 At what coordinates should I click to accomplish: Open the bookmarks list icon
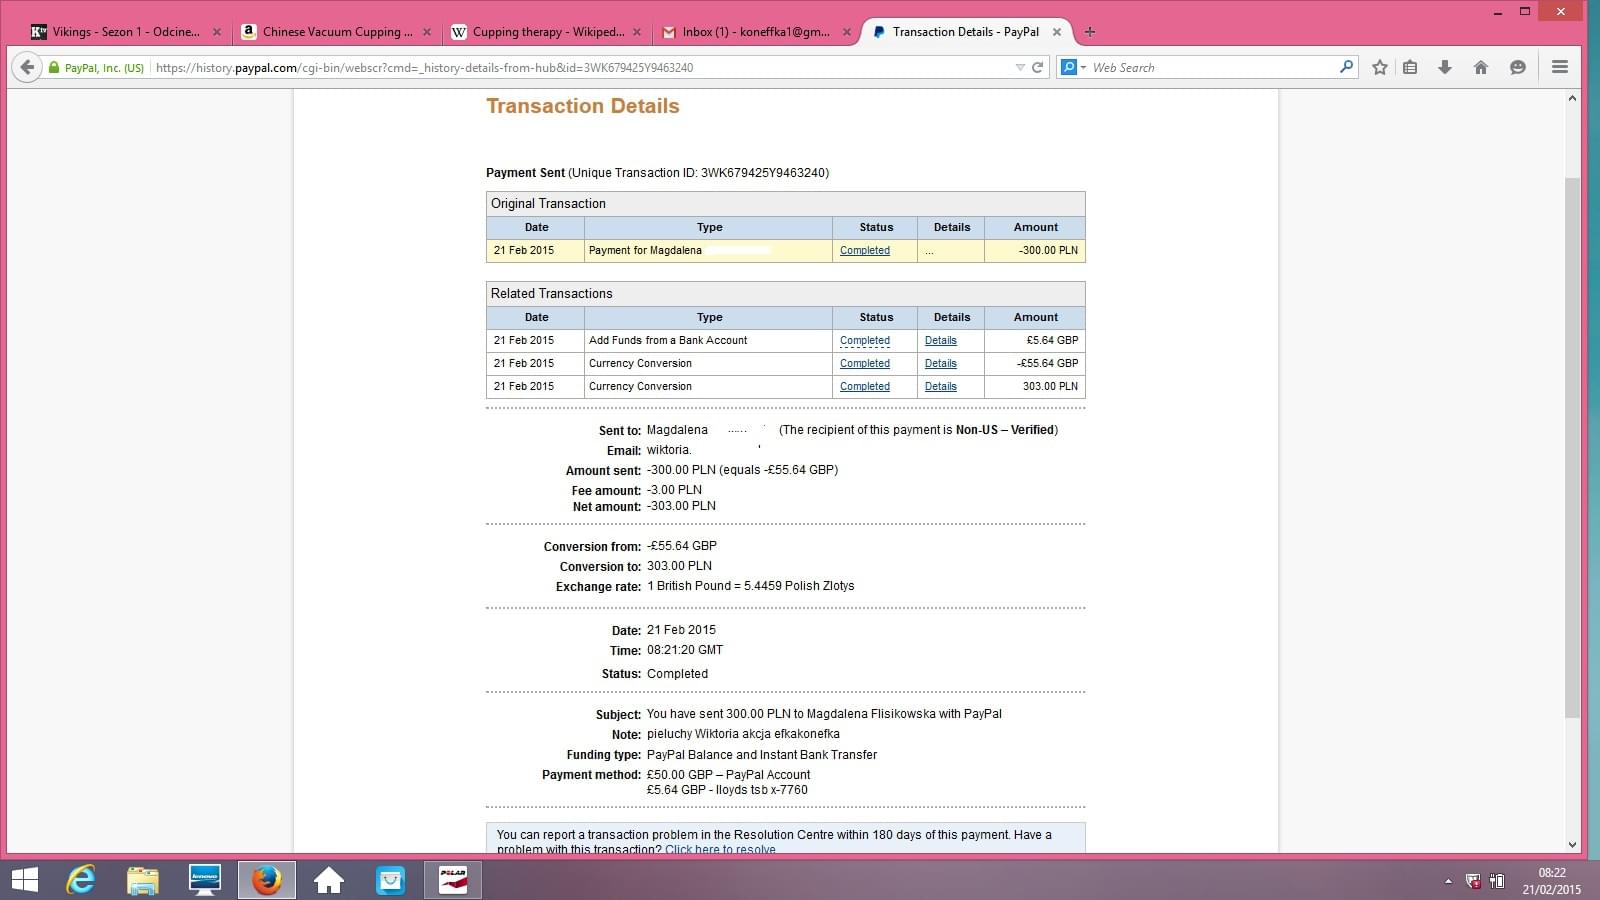click(1410, 67)
